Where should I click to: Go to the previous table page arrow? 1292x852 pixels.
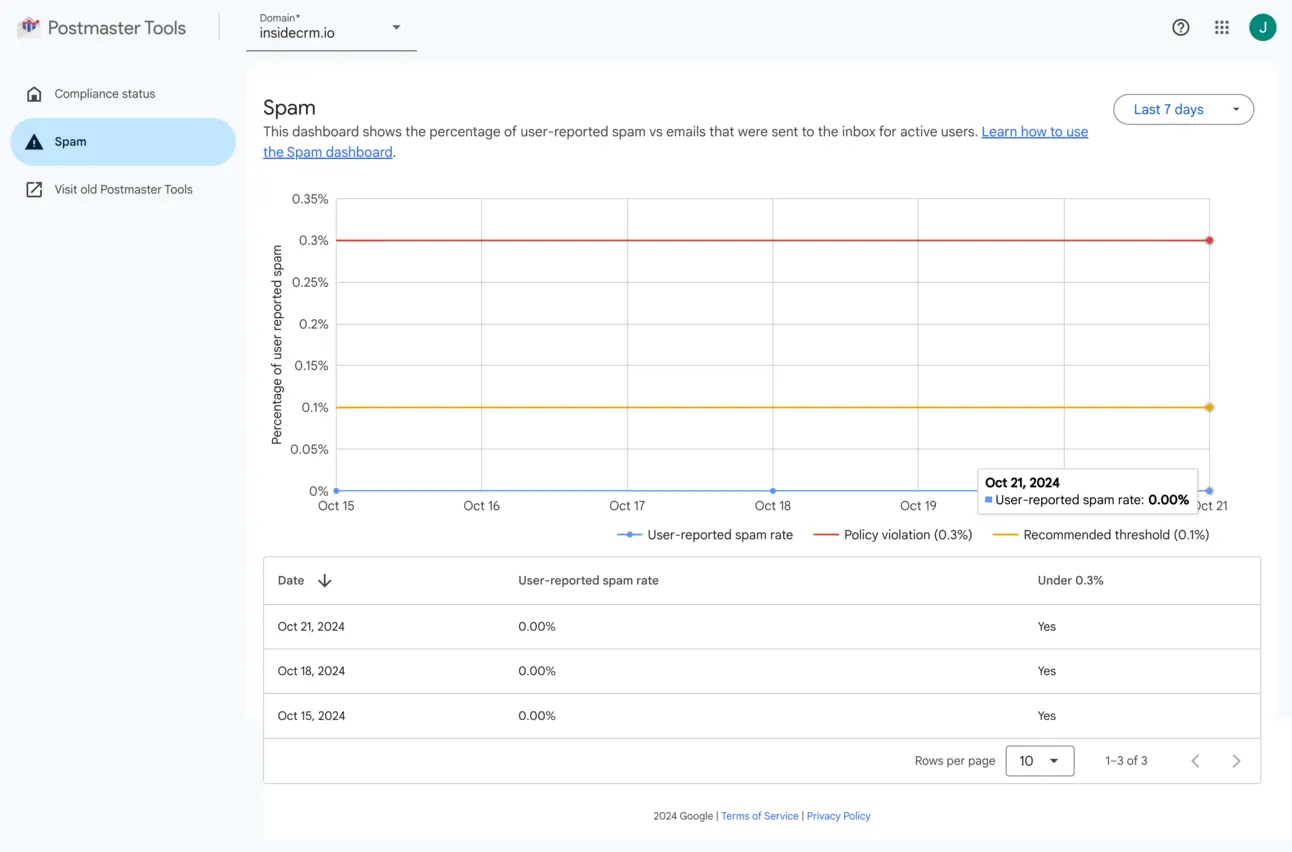click(x=1195, y=761)
